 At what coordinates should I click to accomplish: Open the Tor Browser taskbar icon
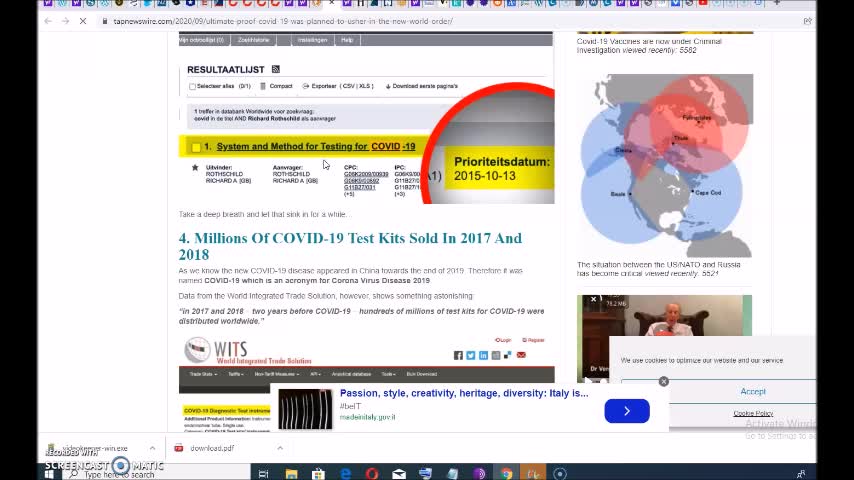pyautogui.click(x=479, y=473)
